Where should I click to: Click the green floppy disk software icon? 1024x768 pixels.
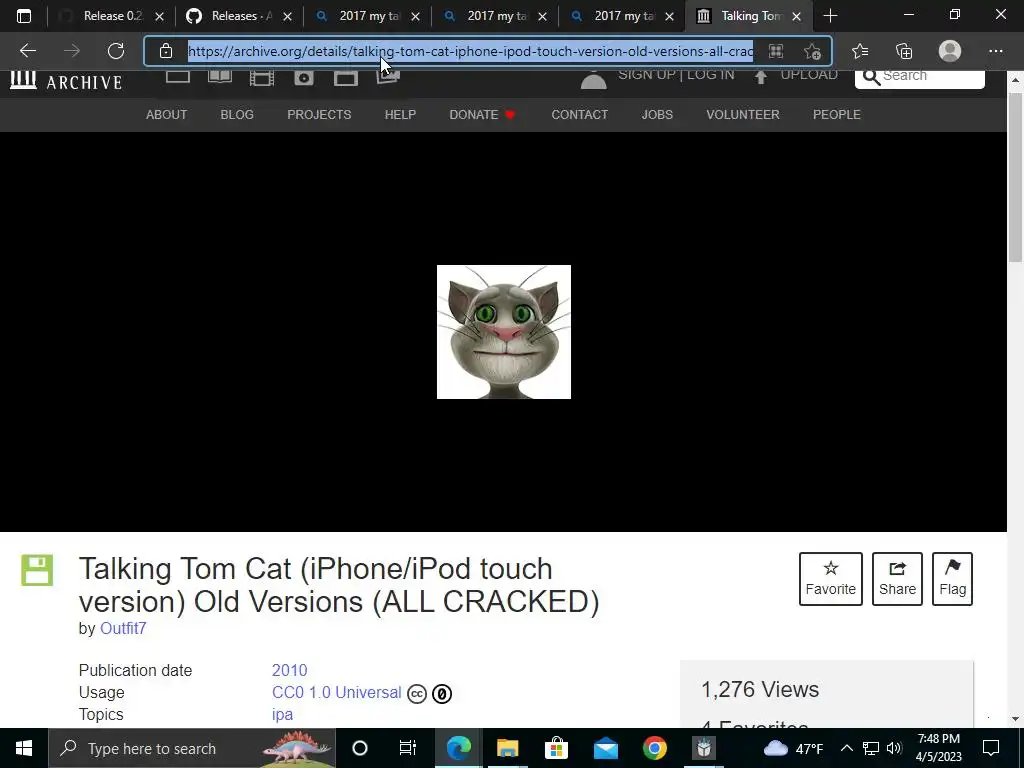point(37,570)
